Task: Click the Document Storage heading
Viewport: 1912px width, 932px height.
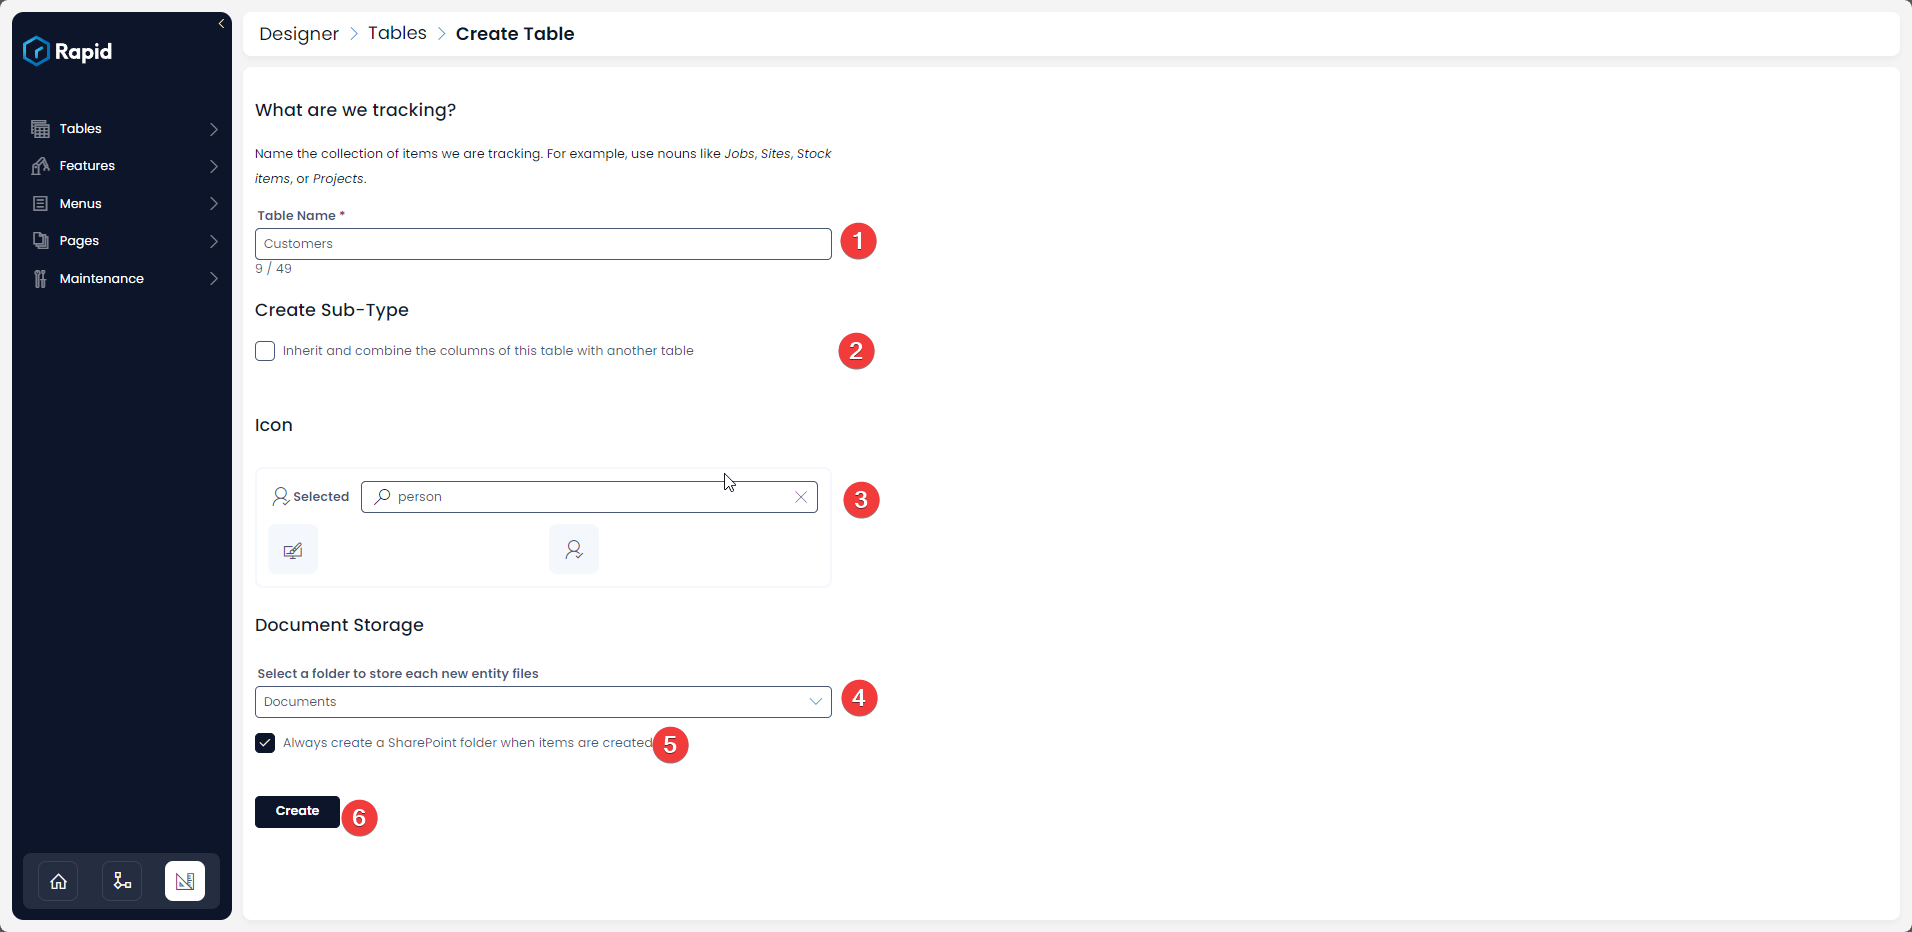Action: pyautogui.click(x=339, y=625)
